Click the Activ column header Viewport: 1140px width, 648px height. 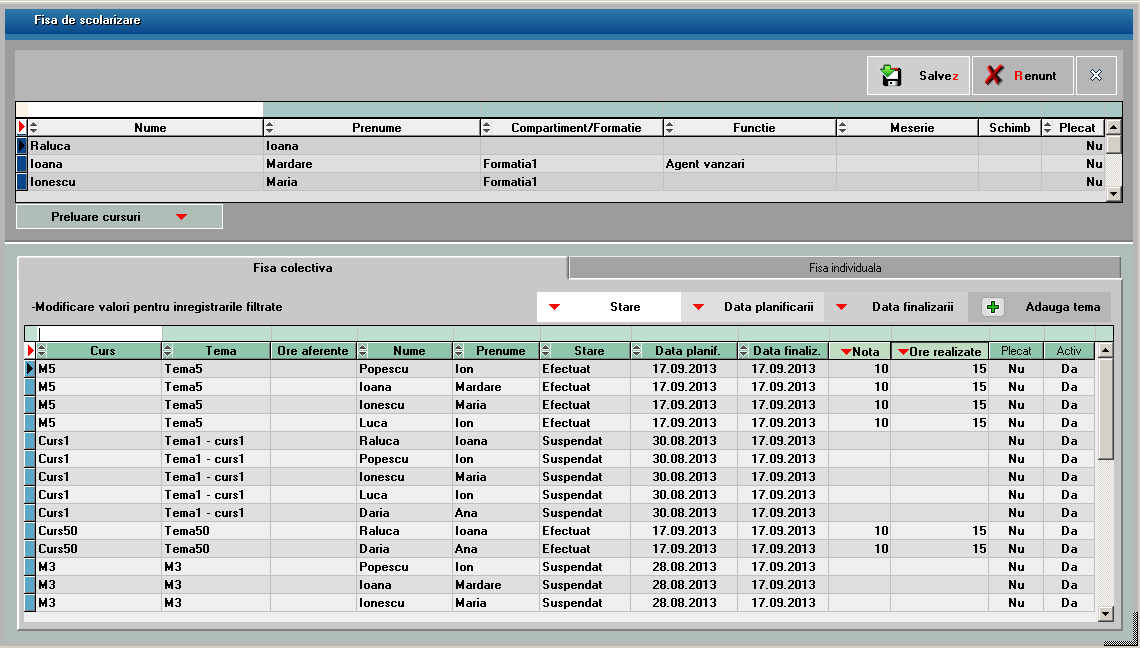pyautogui.click(x=1069, y=351)
